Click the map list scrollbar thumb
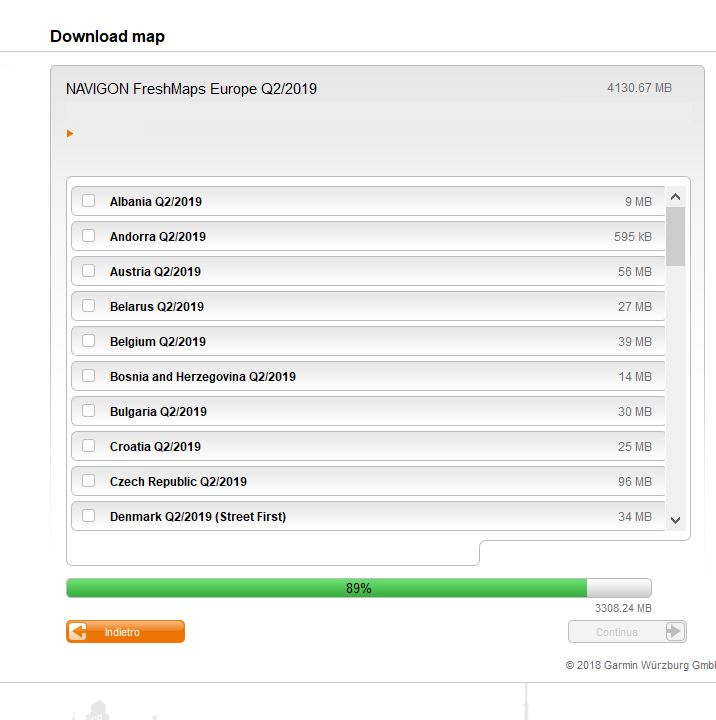The image size is (716, 720). tap(675, 236)
